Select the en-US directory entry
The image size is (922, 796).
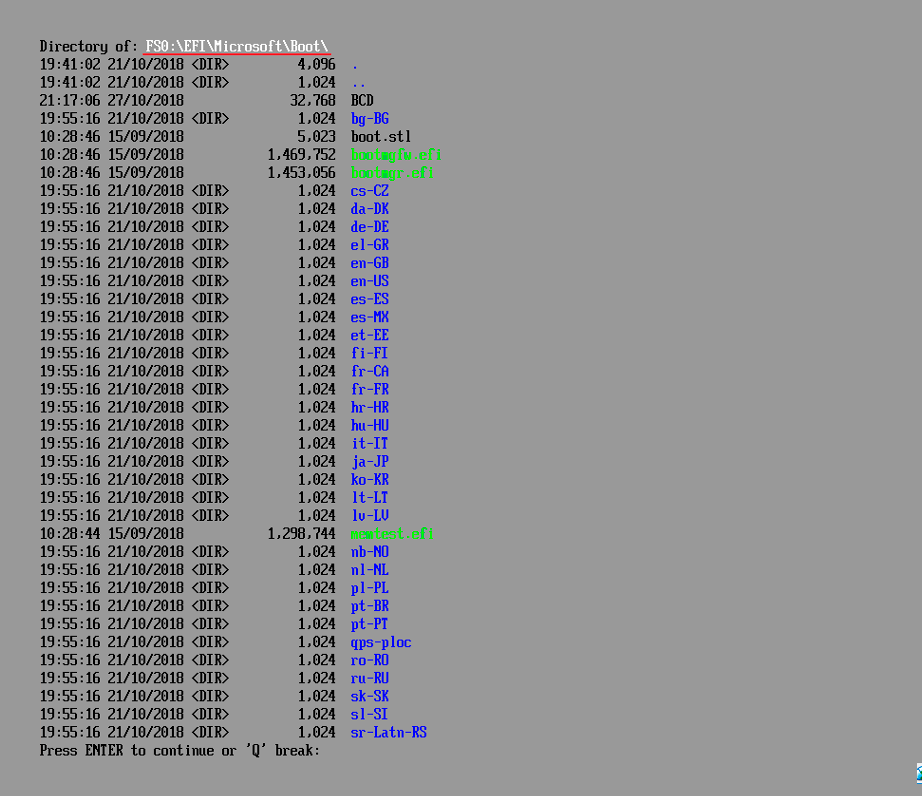370,281
